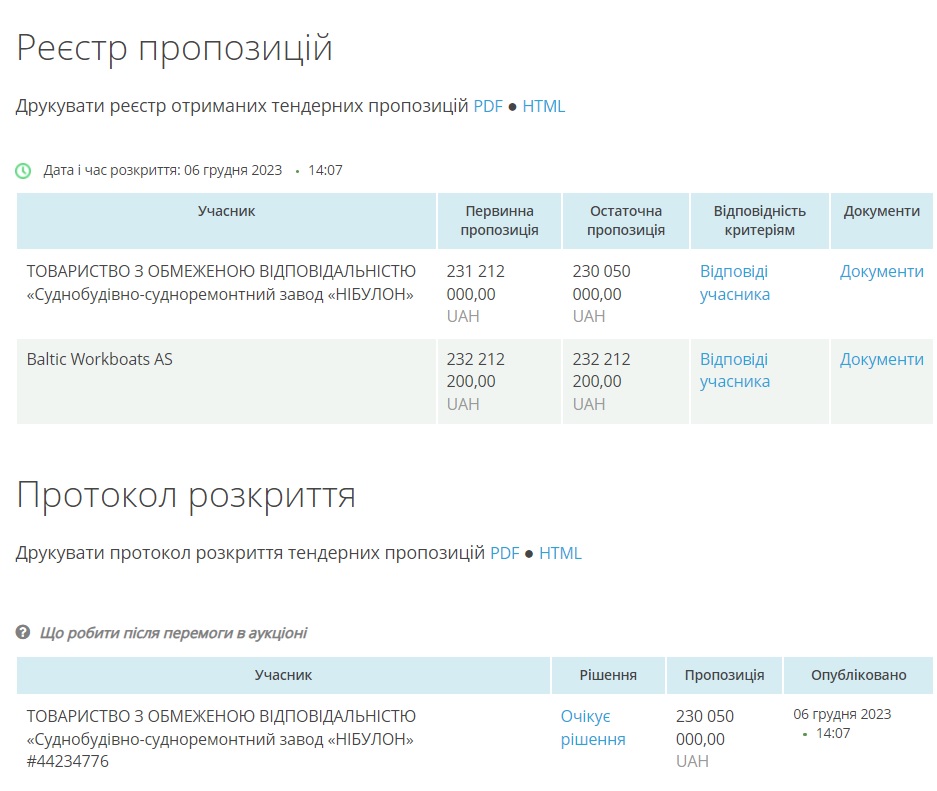937x791 pixels.
Task: Select НІБУЛОН participant name in protocol table
Action: (x=221, y=728)
